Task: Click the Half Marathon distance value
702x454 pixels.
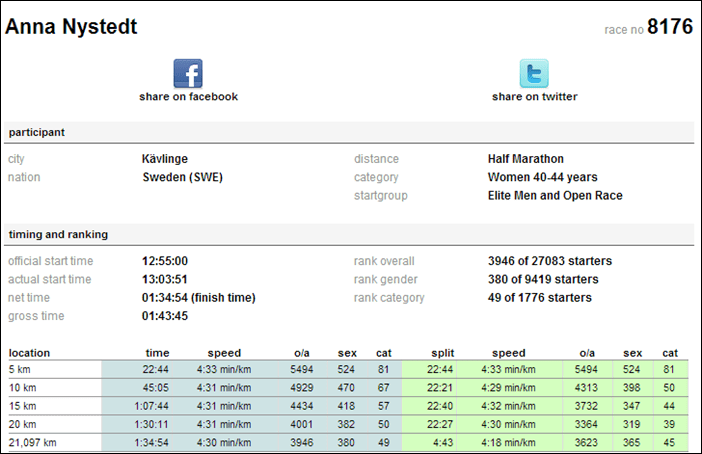Action: [525, 159]
